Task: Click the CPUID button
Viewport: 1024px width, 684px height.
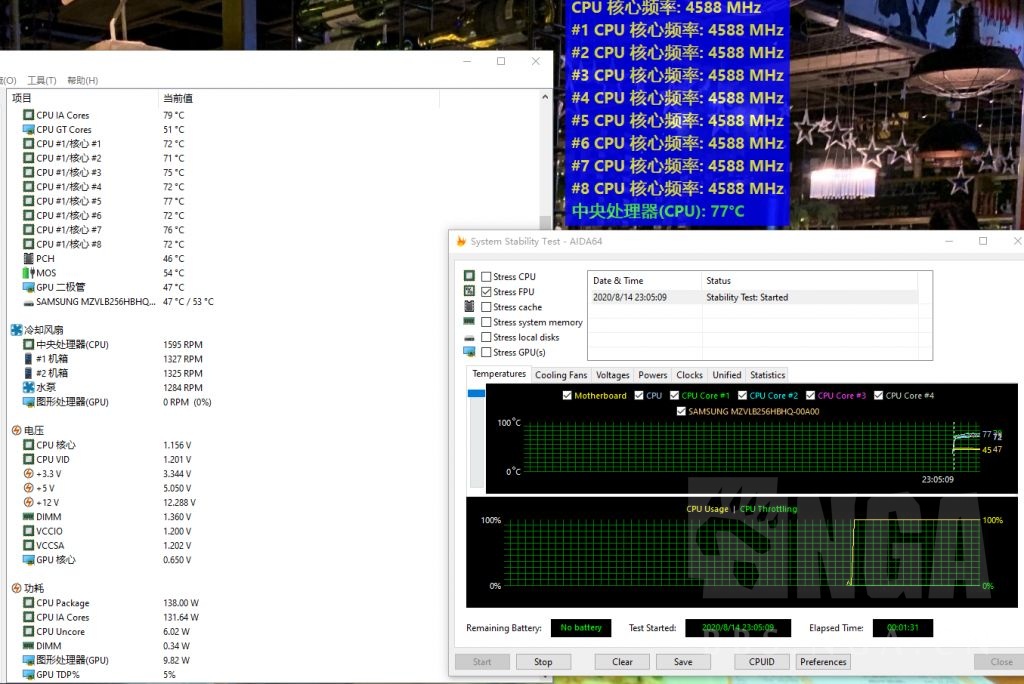Action: [x=761, y=662]
